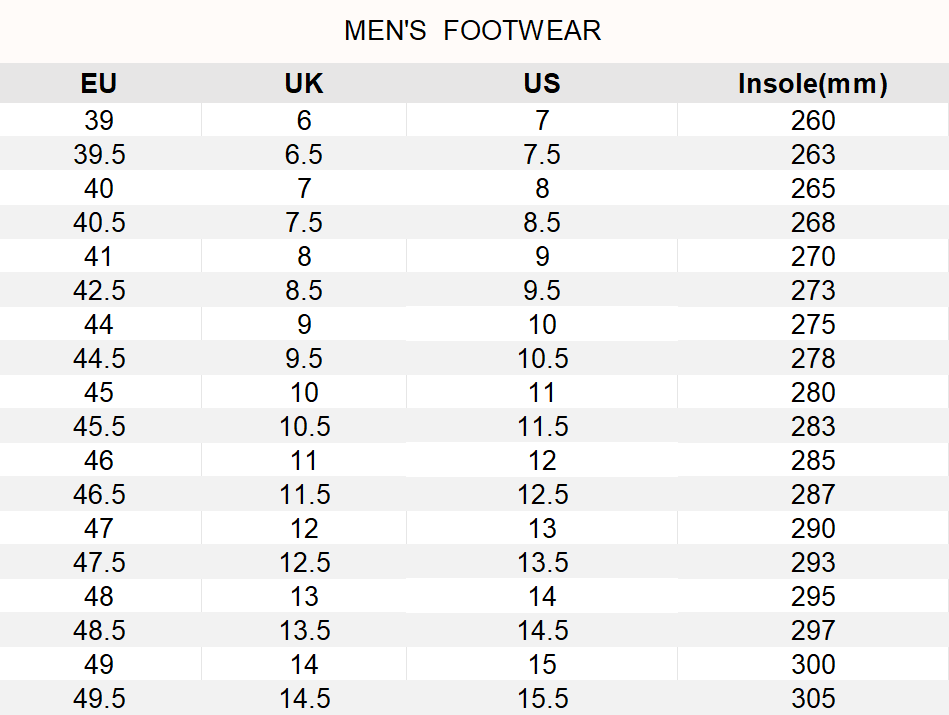The height and width of the screenshot is (715, 949).
Task: Click UK size 11.5 cell
Action: click(x=304, y=495)
